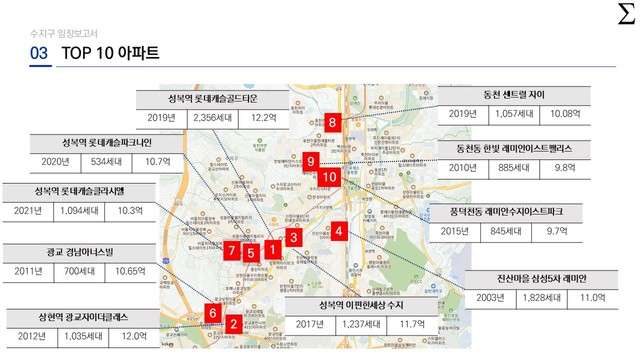Click the 2012년 year cell
The width and height of the screenshot is (640, 360).
click(x=32, y=337)
